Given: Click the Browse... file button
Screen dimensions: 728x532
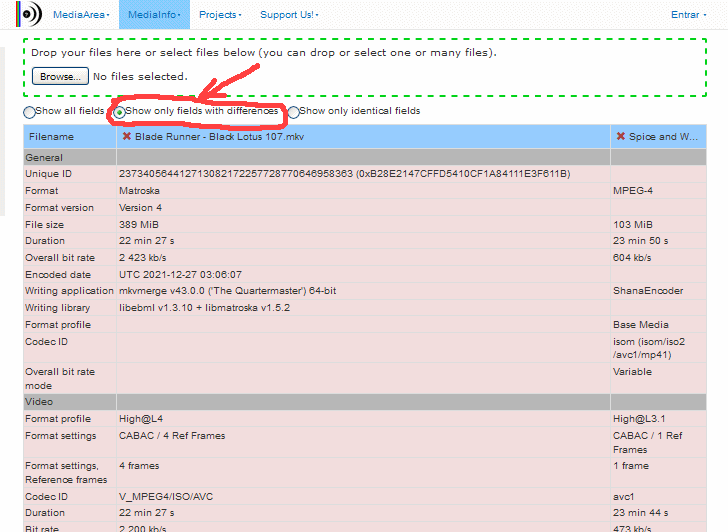Looking at the screenshot, I should click(x=60, y=76).
